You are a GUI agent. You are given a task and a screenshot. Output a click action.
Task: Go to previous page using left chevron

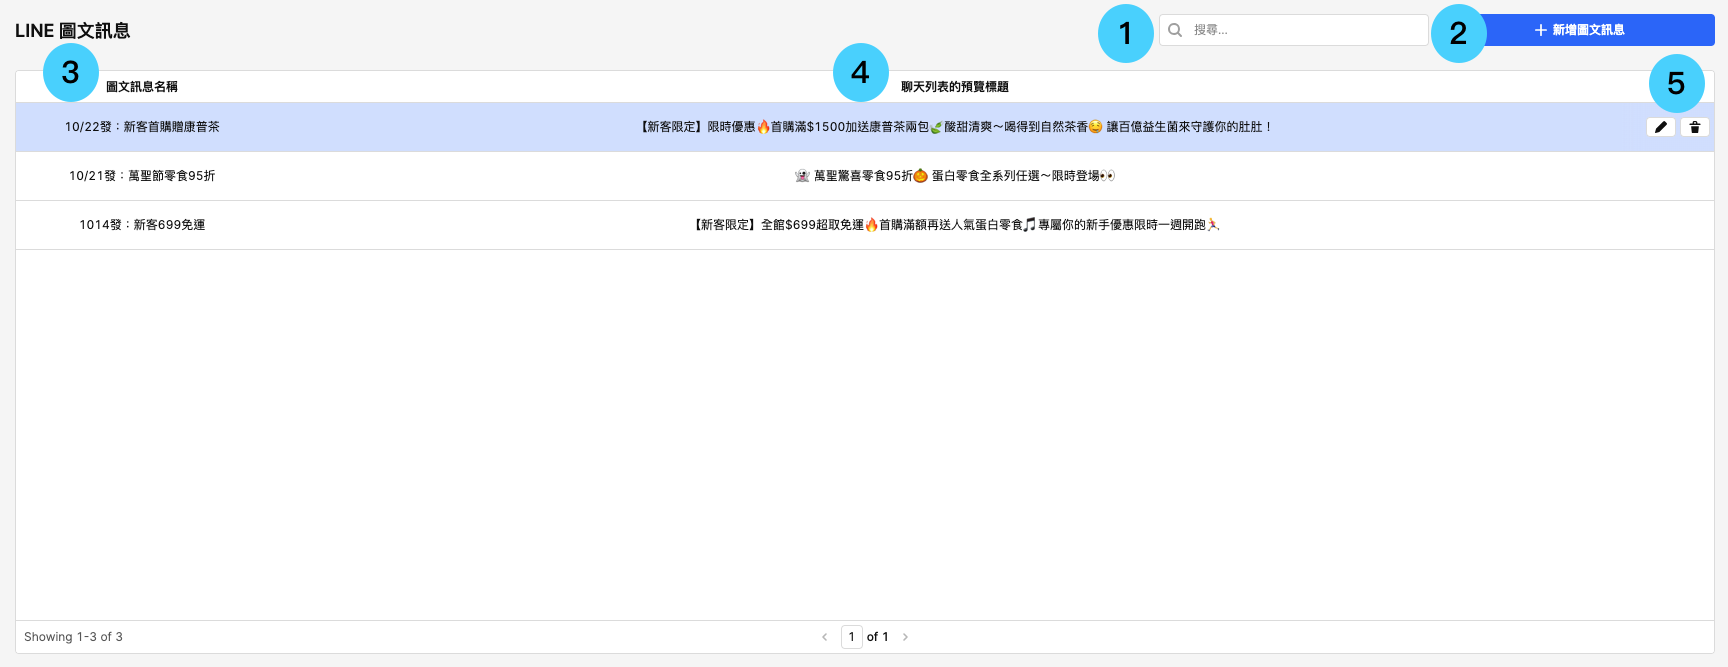click(825, 637)
